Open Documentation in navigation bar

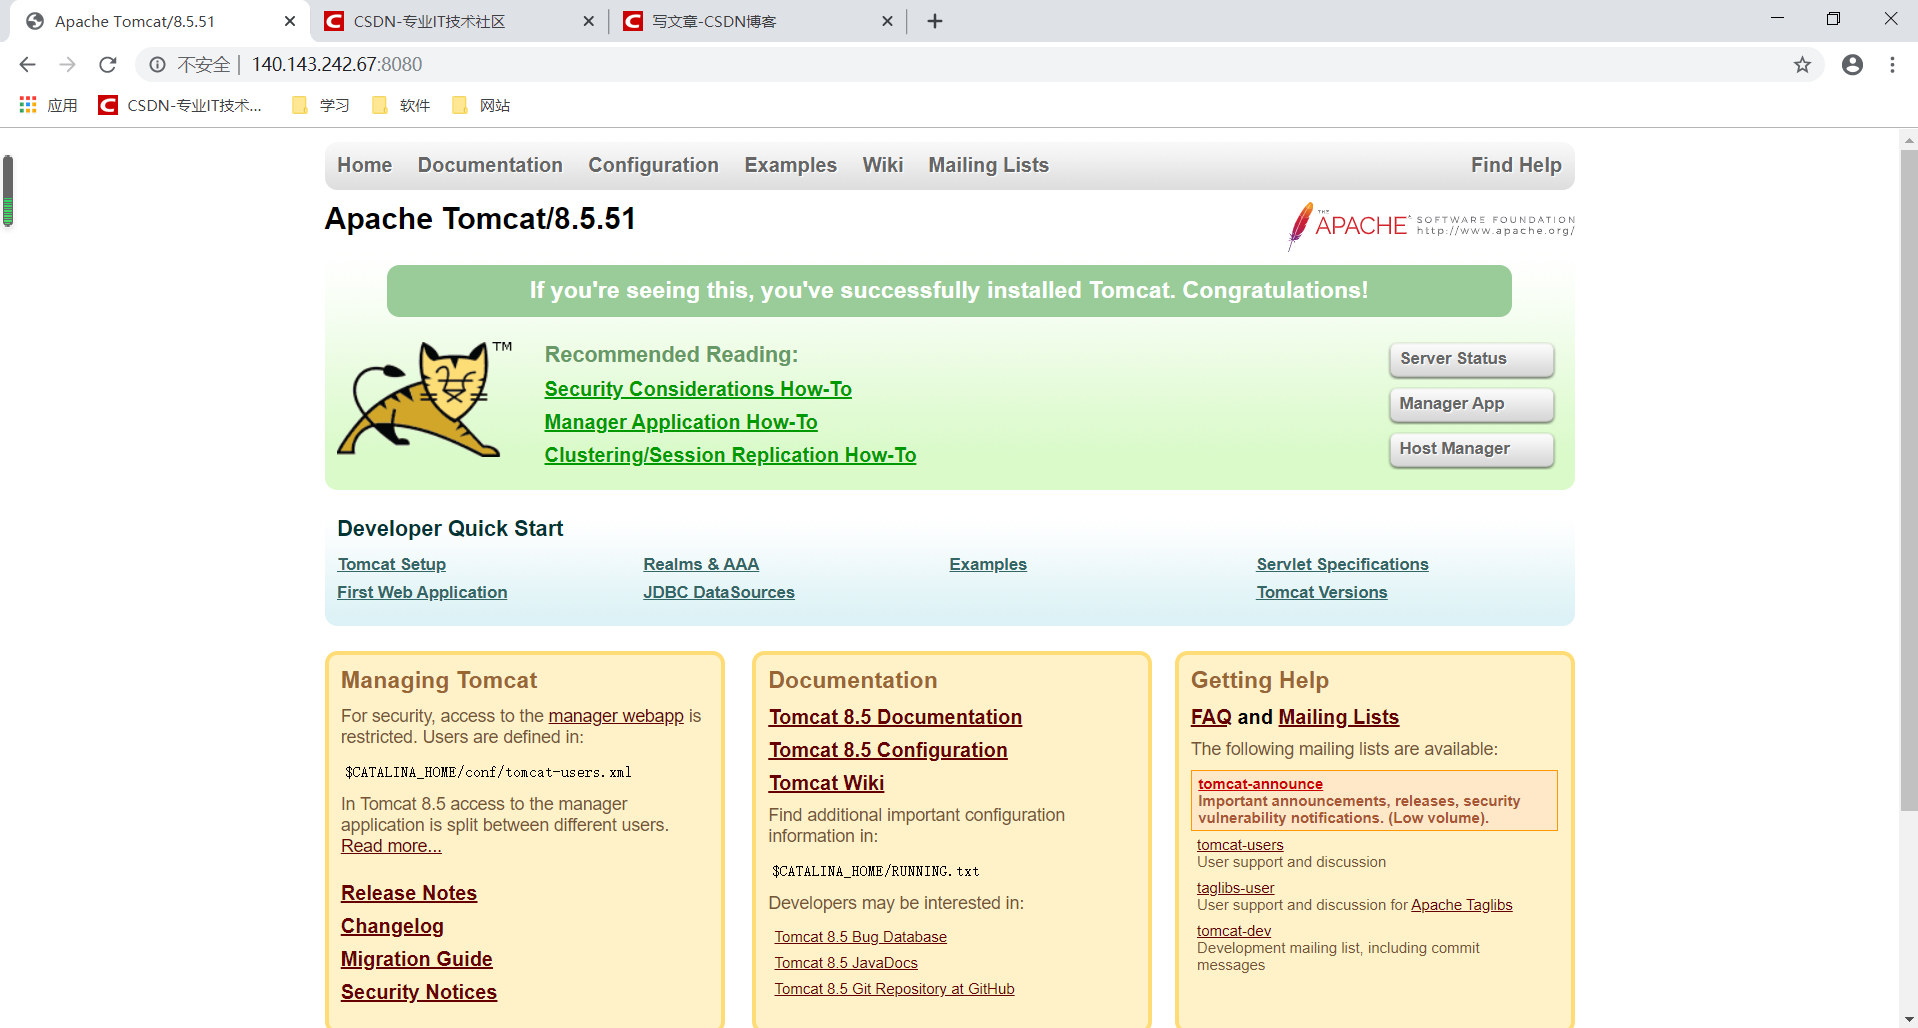pos(490,165)
